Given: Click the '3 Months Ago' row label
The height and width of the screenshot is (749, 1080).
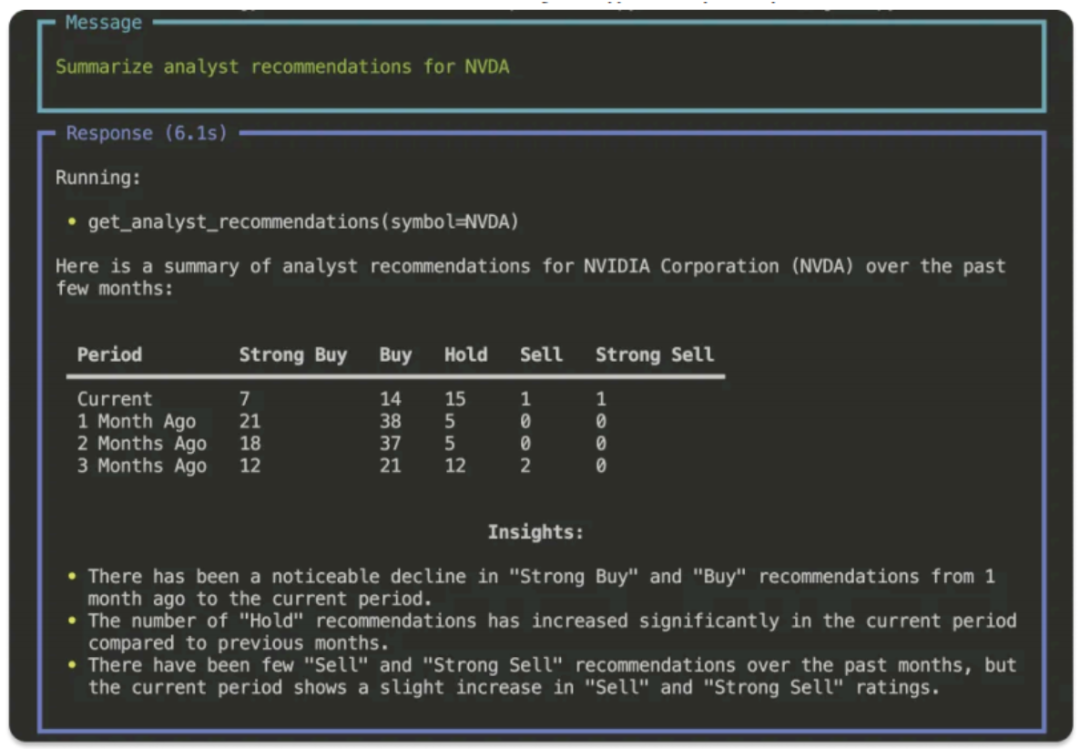Looking at the screenshot, I should 142,465.
